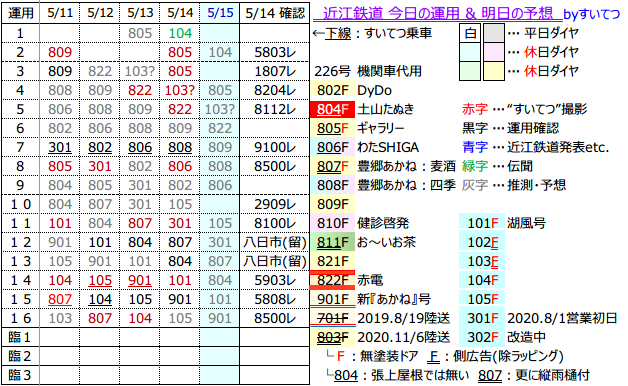Click the 101F 湖風号 legend cell
Screen dimensions: 628x386
(482, 223)
